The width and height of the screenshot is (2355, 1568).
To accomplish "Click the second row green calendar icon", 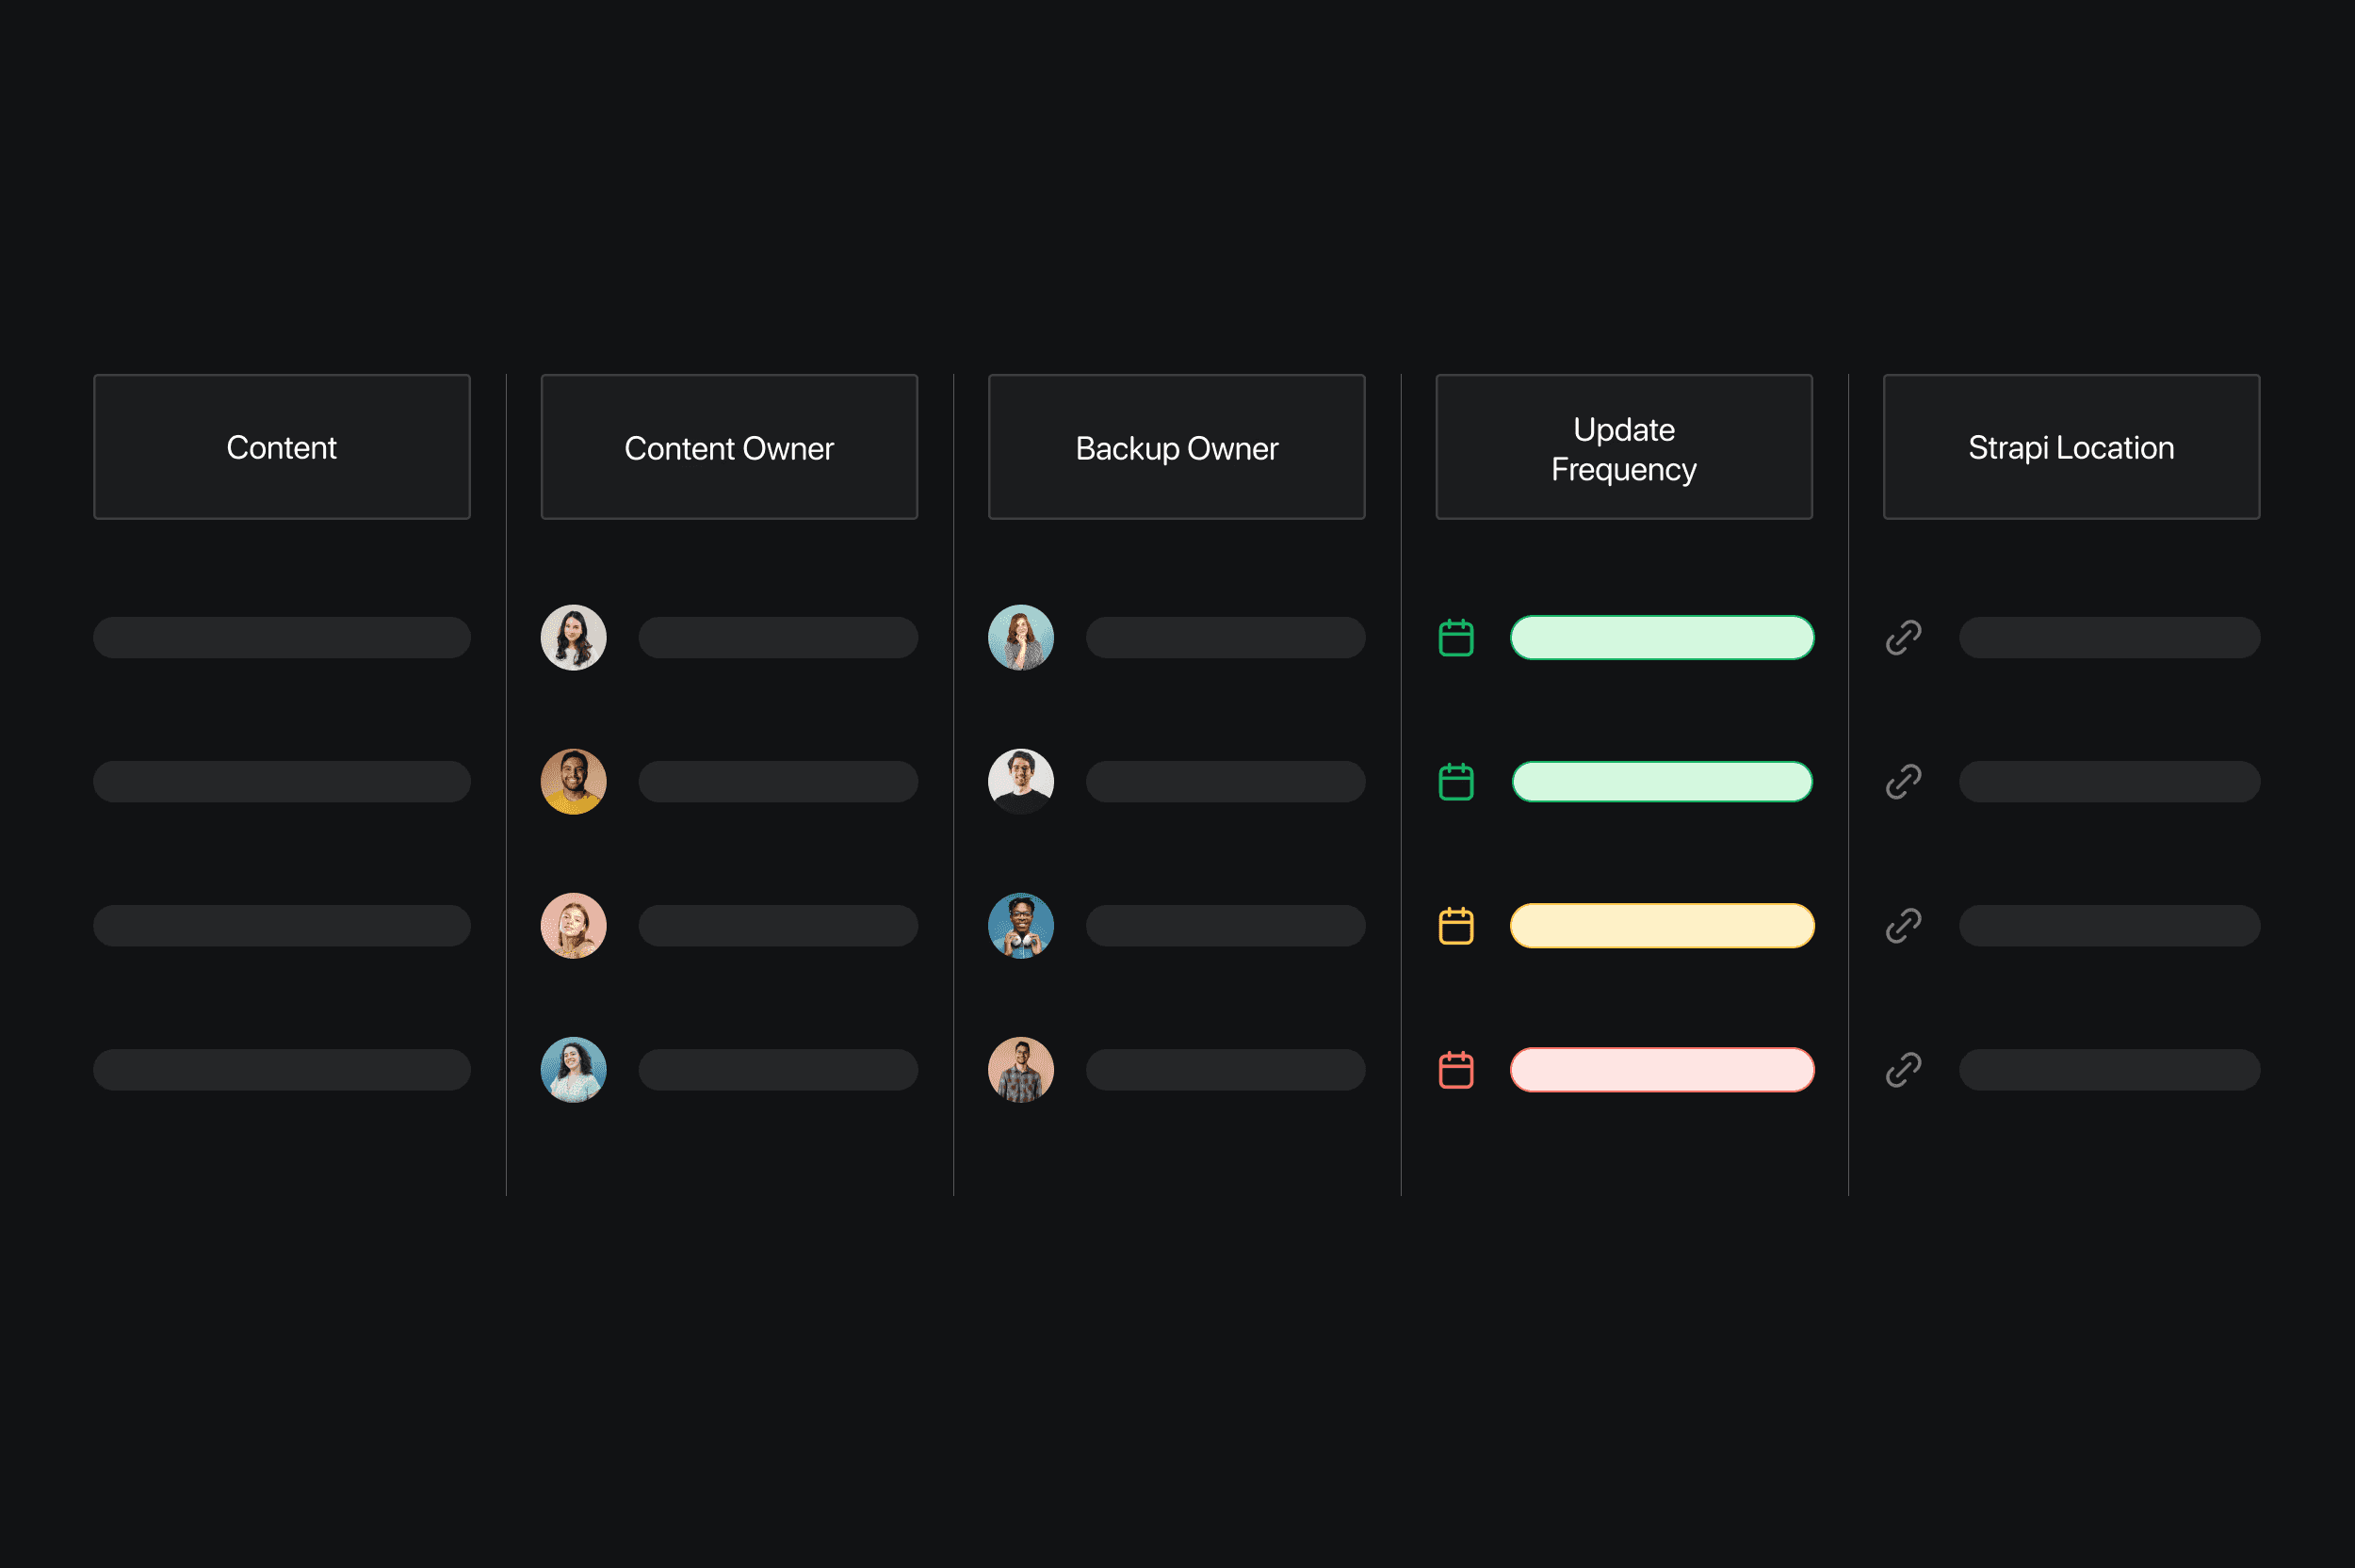I will click(x=1456, y=782).
